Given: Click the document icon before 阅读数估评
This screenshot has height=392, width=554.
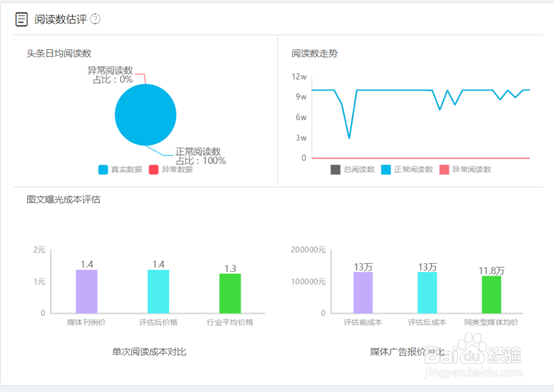Looking at the screenshot, I should pos(21,19).
